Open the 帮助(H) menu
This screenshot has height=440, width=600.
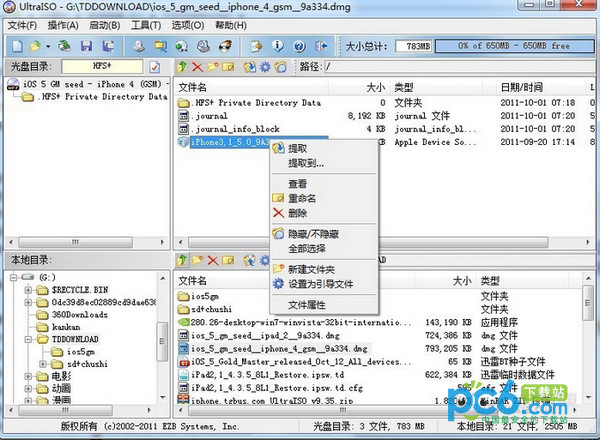click(x=231, y=26)
